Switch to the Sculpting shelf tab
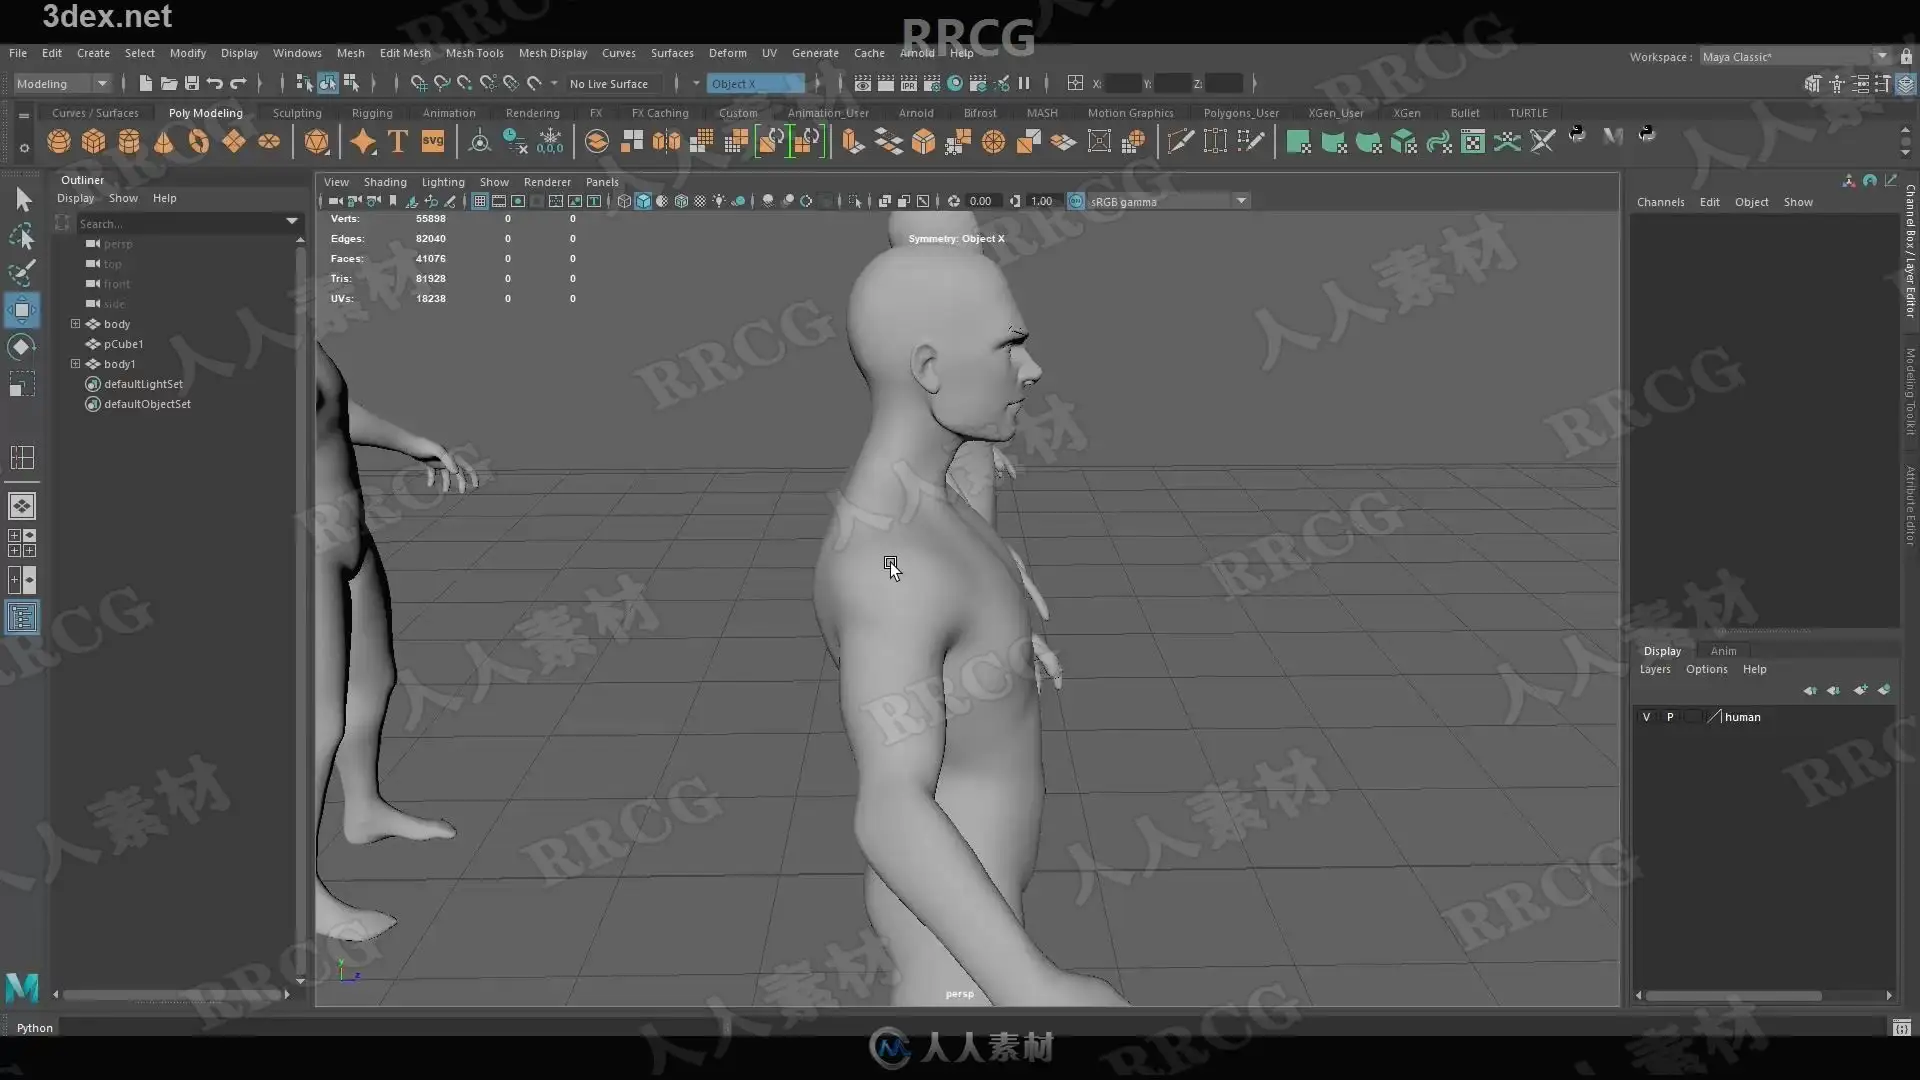This screenshot has width=1920, height=1080. pyautogui.click(x=297, y=113)
